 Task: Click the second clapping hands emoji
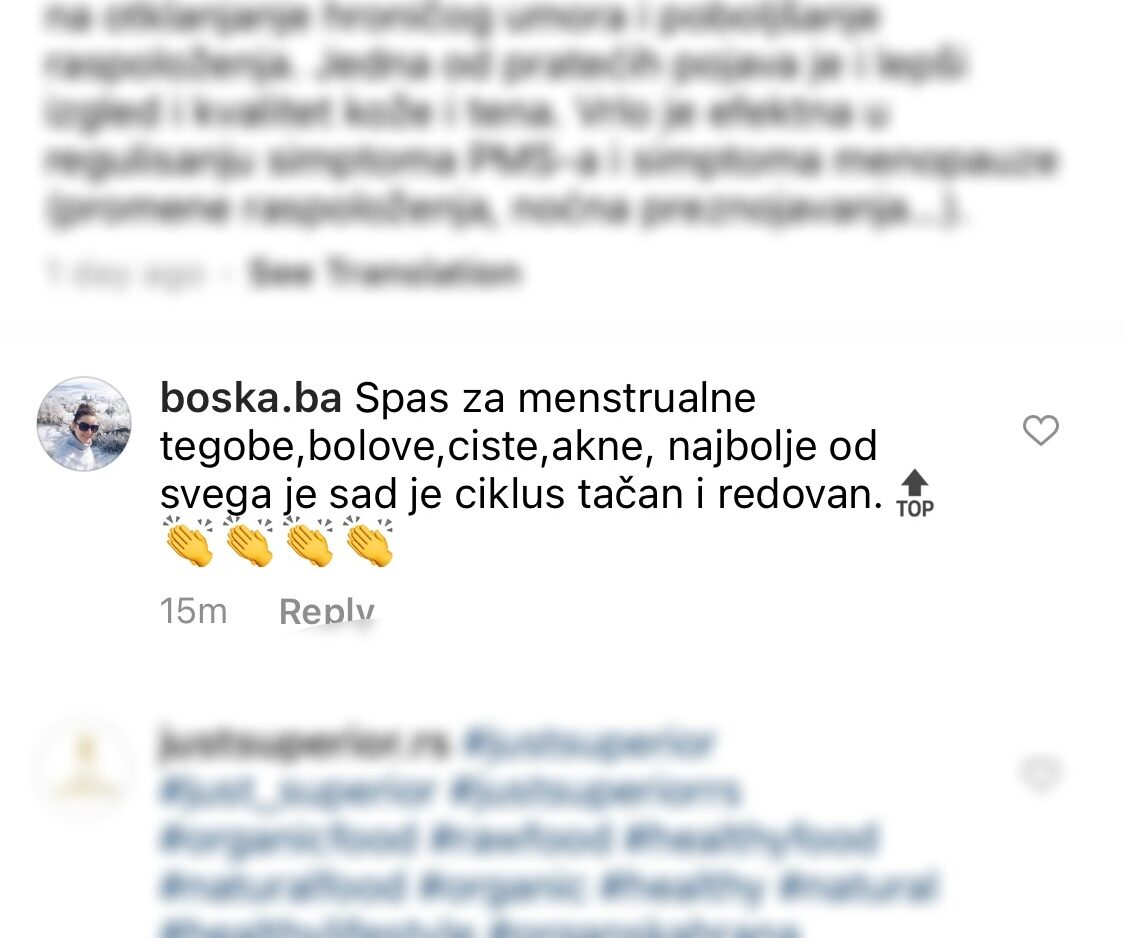tap(248, 541)
